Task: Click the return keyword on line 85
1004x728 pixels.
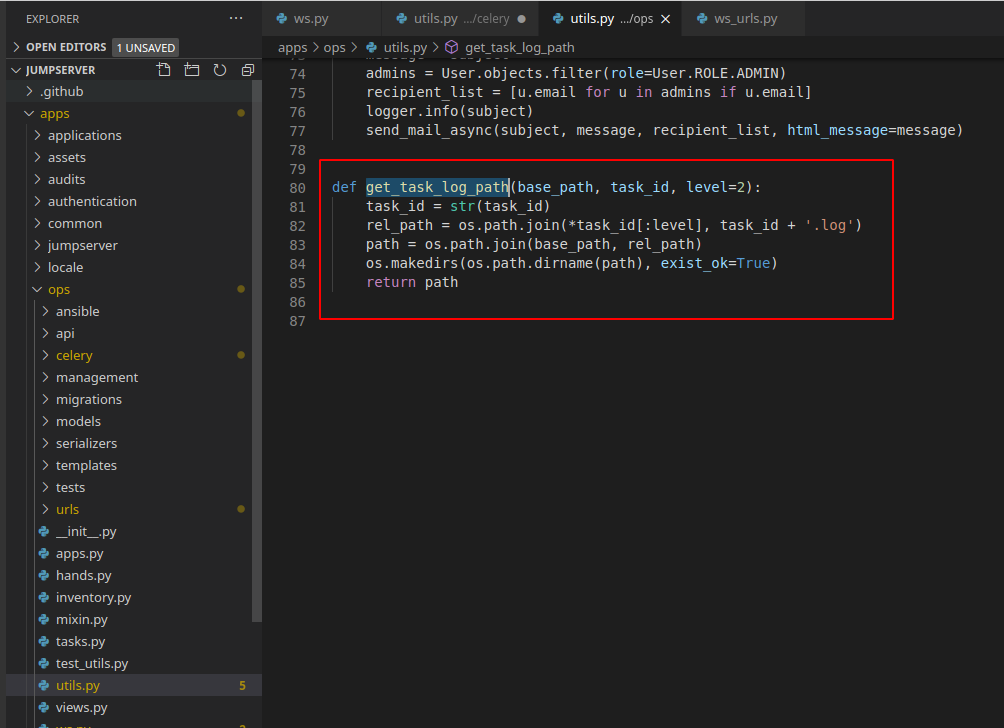Action: coord(391,282)
